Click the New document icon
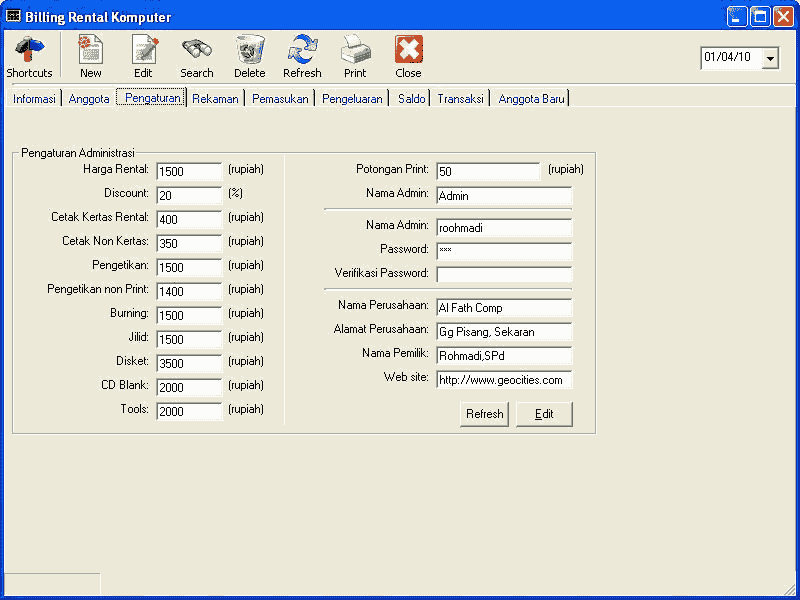This screenshot has width=800, height=600. click(x=91, y=56)
